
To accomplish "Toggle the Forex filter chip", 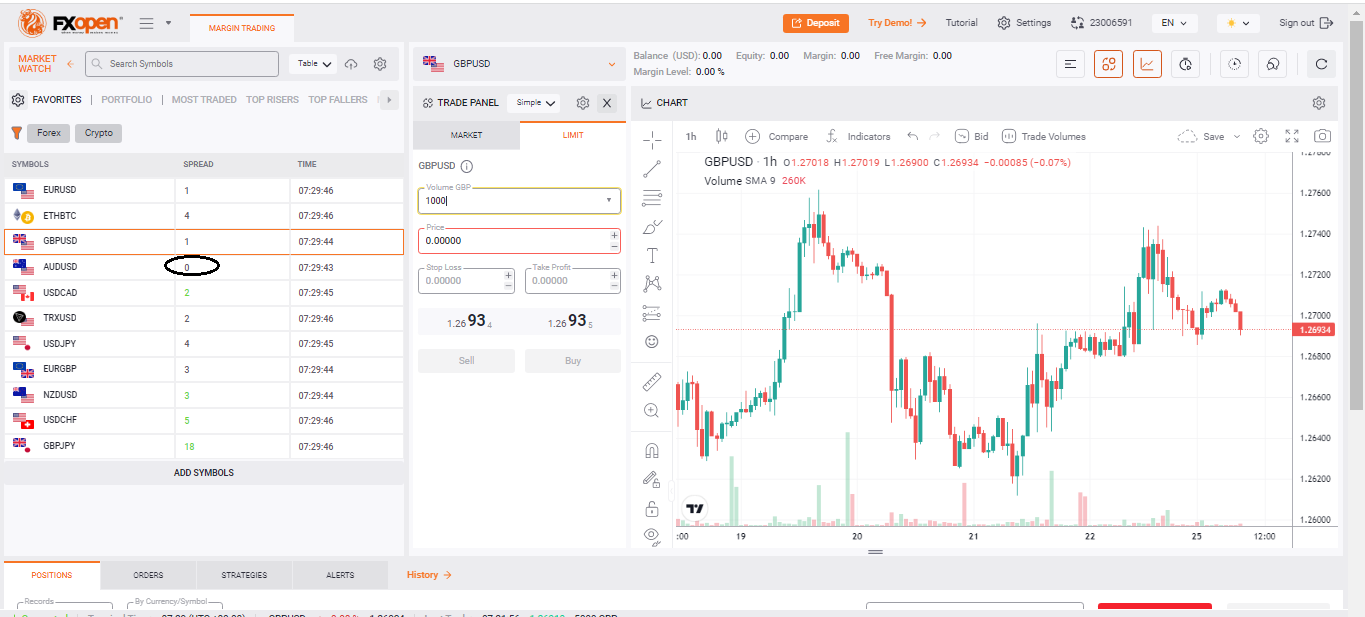I will (49, 133).
